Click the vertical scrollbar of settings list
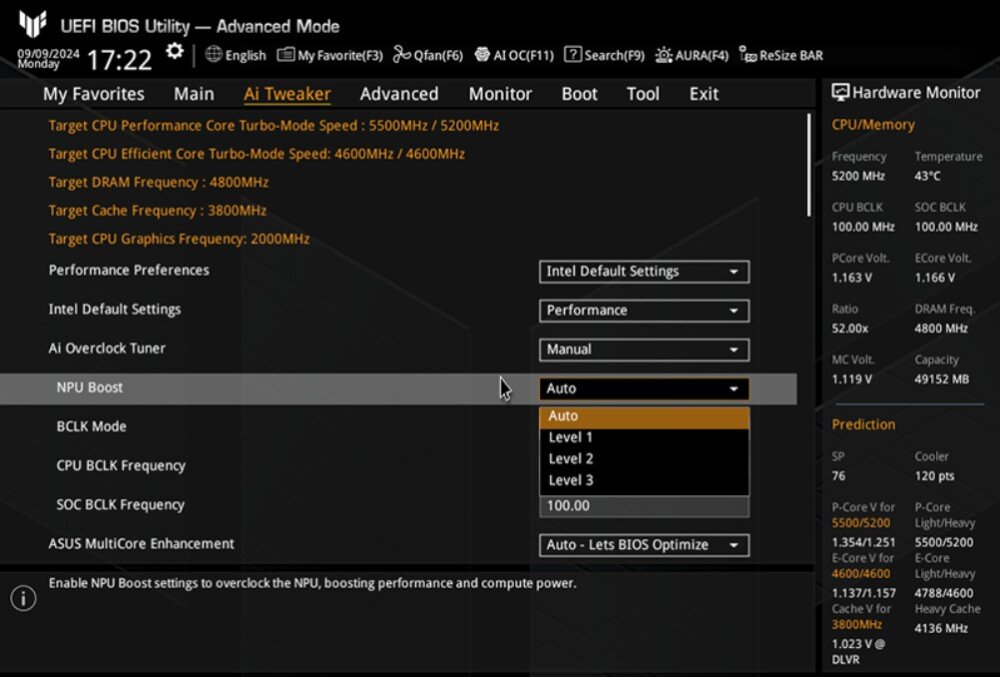Image resolution: width=1000 pixels, height=677 pixels. (x=809, y=165)
